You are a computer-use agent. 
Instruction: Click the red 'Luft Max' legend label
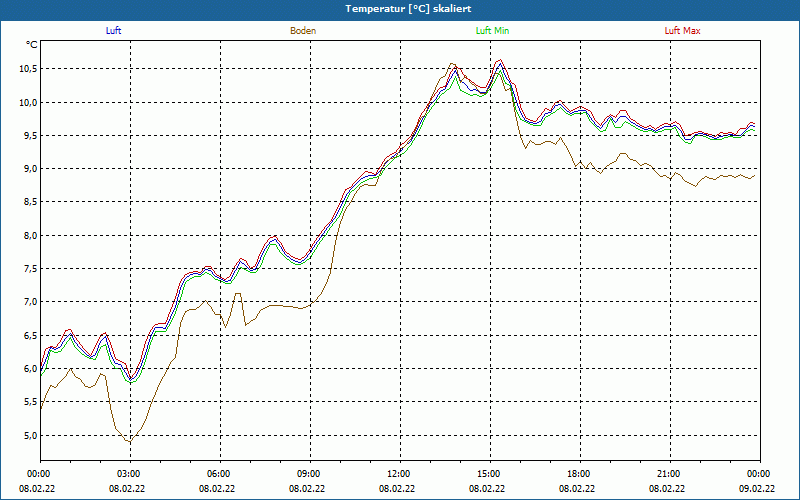[682, 31]
